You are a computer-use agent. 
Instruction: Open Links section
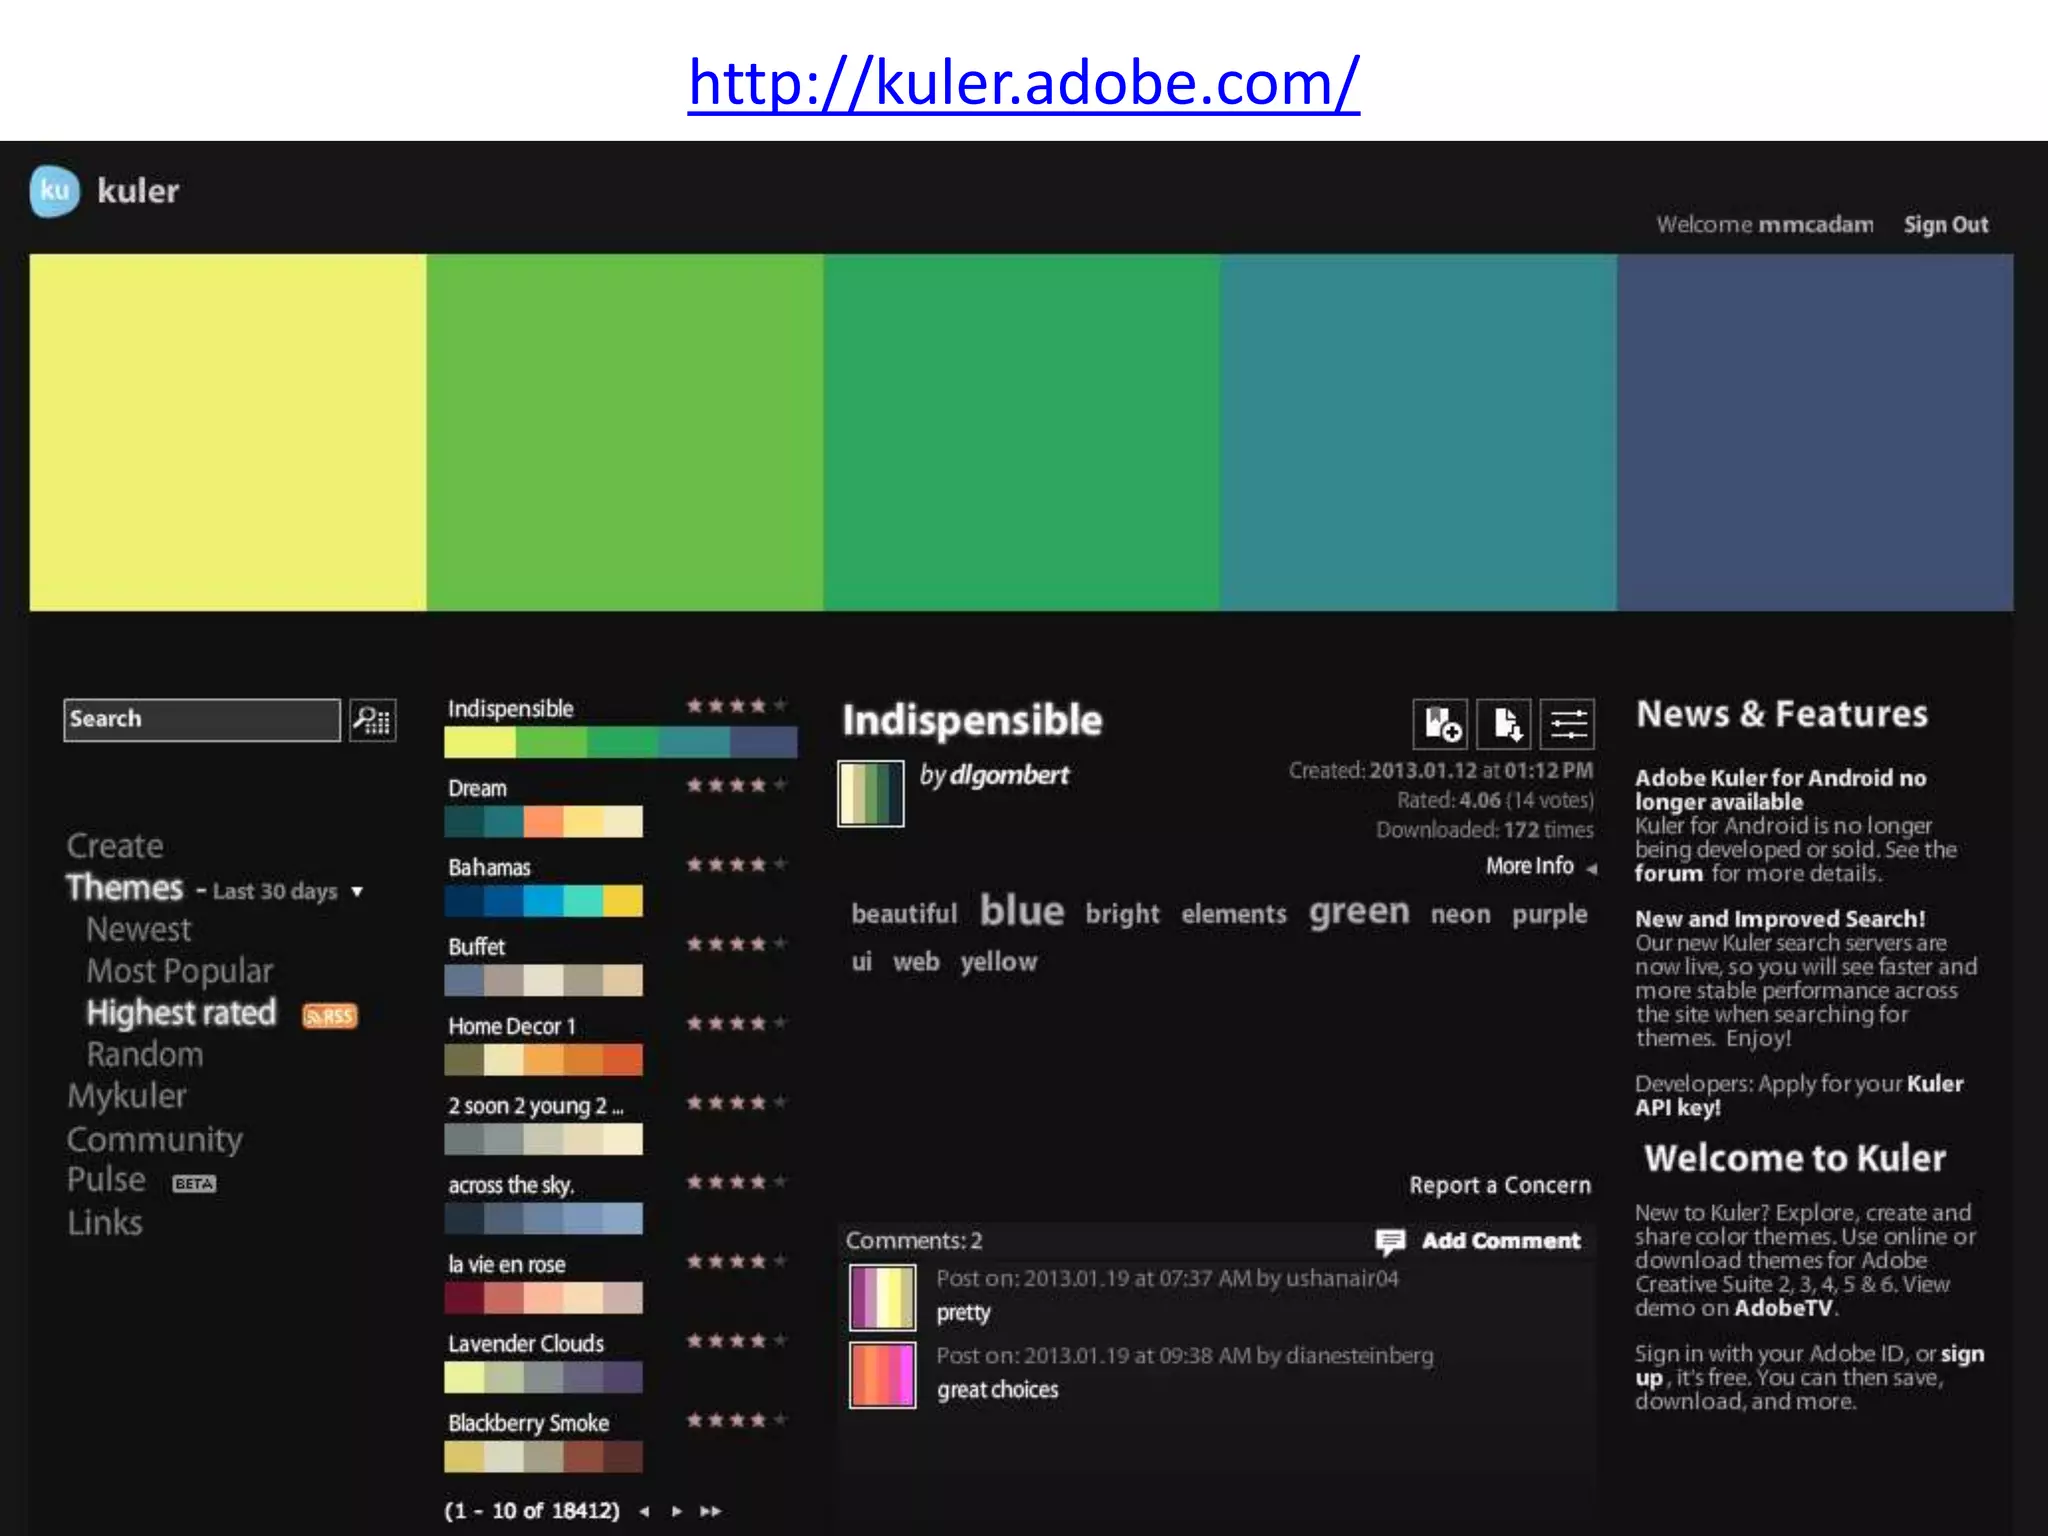tap(105, 1222)
